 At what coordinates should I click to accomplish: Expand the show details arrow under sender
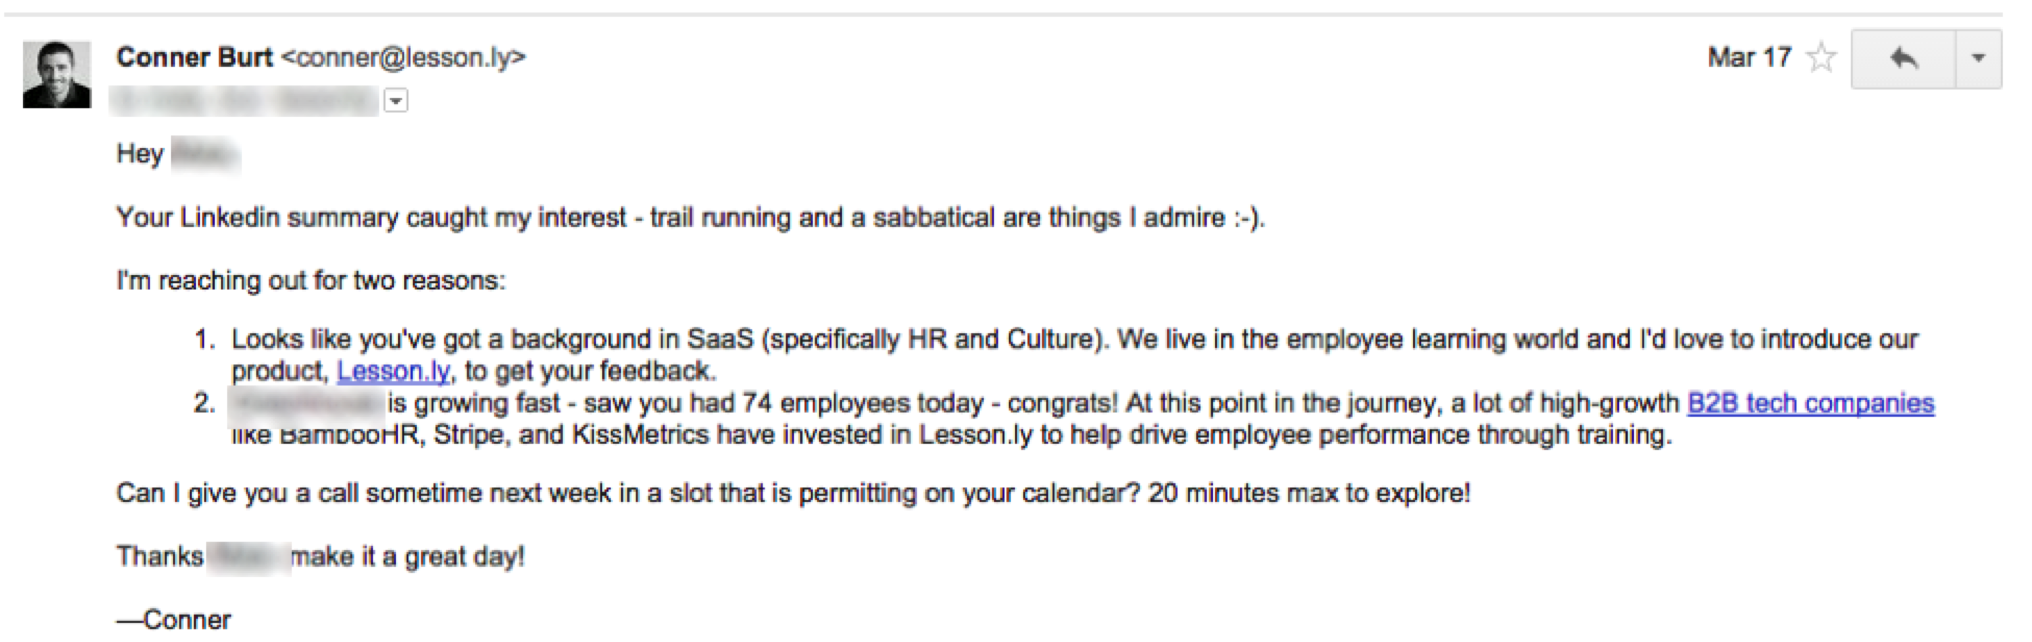[396, 101]
